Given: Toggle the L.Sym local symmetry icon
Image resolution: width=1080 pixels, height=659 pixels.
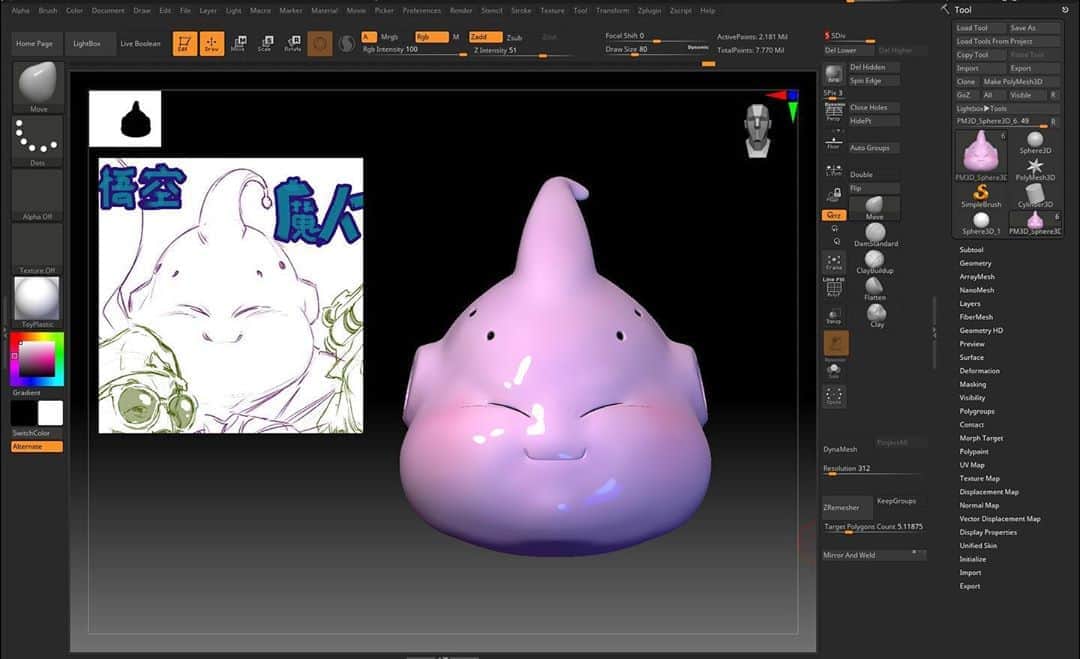Looking at the screenshot, I should pos(833,169).
